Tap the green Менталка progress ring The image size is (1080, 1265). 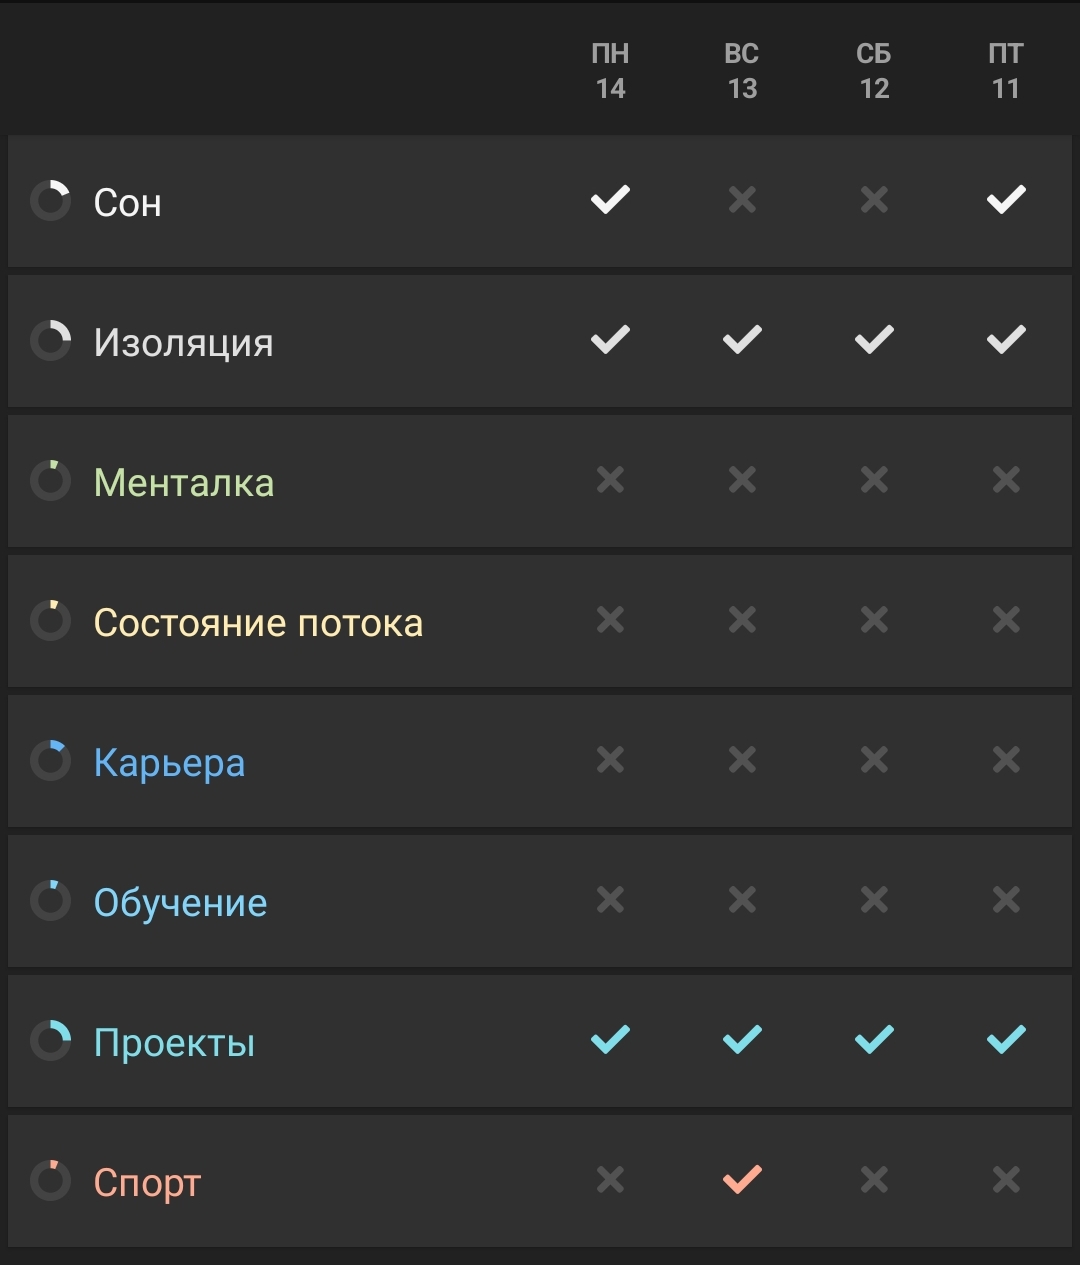point(50,481)
